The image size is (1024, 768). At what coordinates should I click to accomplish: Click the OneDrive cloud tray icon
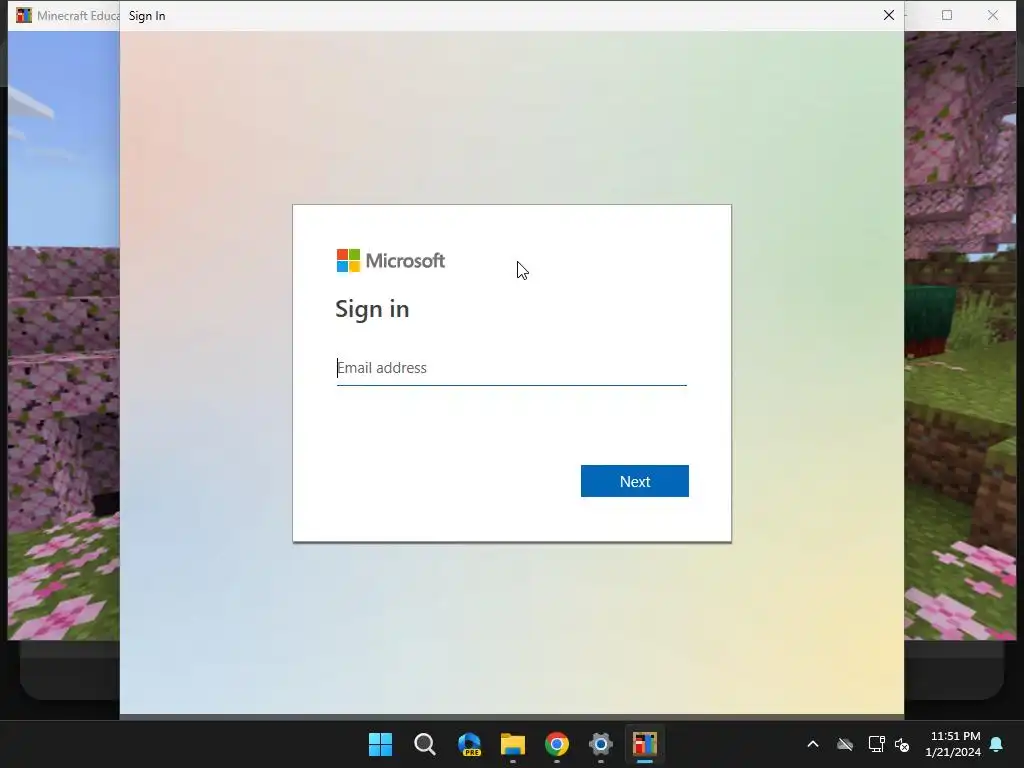coord(845,744)
